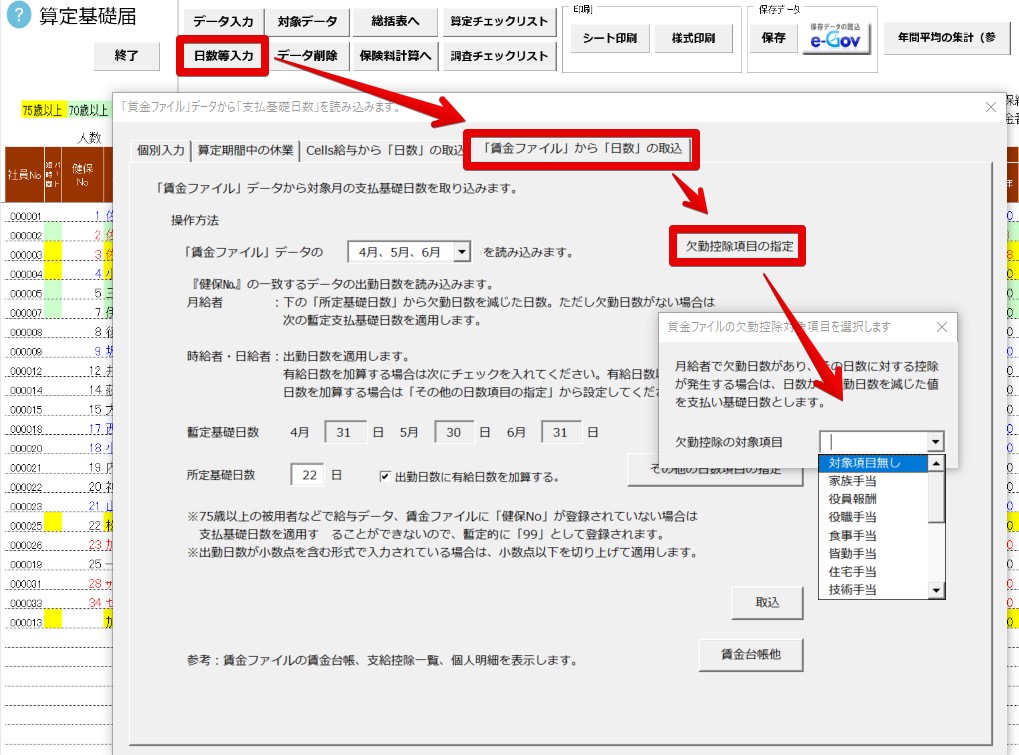Viewport: 1019px width, 755px height.
Task: Click the 終了 button
Action: (127, 55)
